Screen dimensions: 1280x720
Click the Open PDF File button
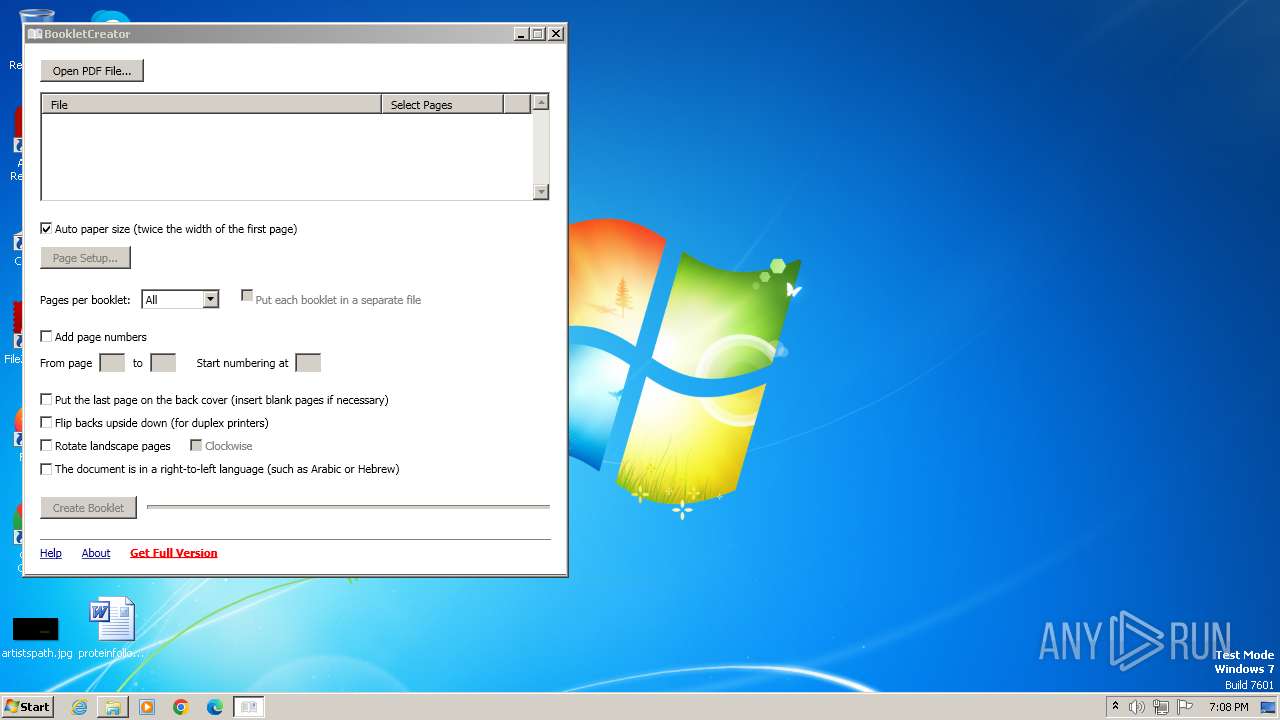pos(92,71)
